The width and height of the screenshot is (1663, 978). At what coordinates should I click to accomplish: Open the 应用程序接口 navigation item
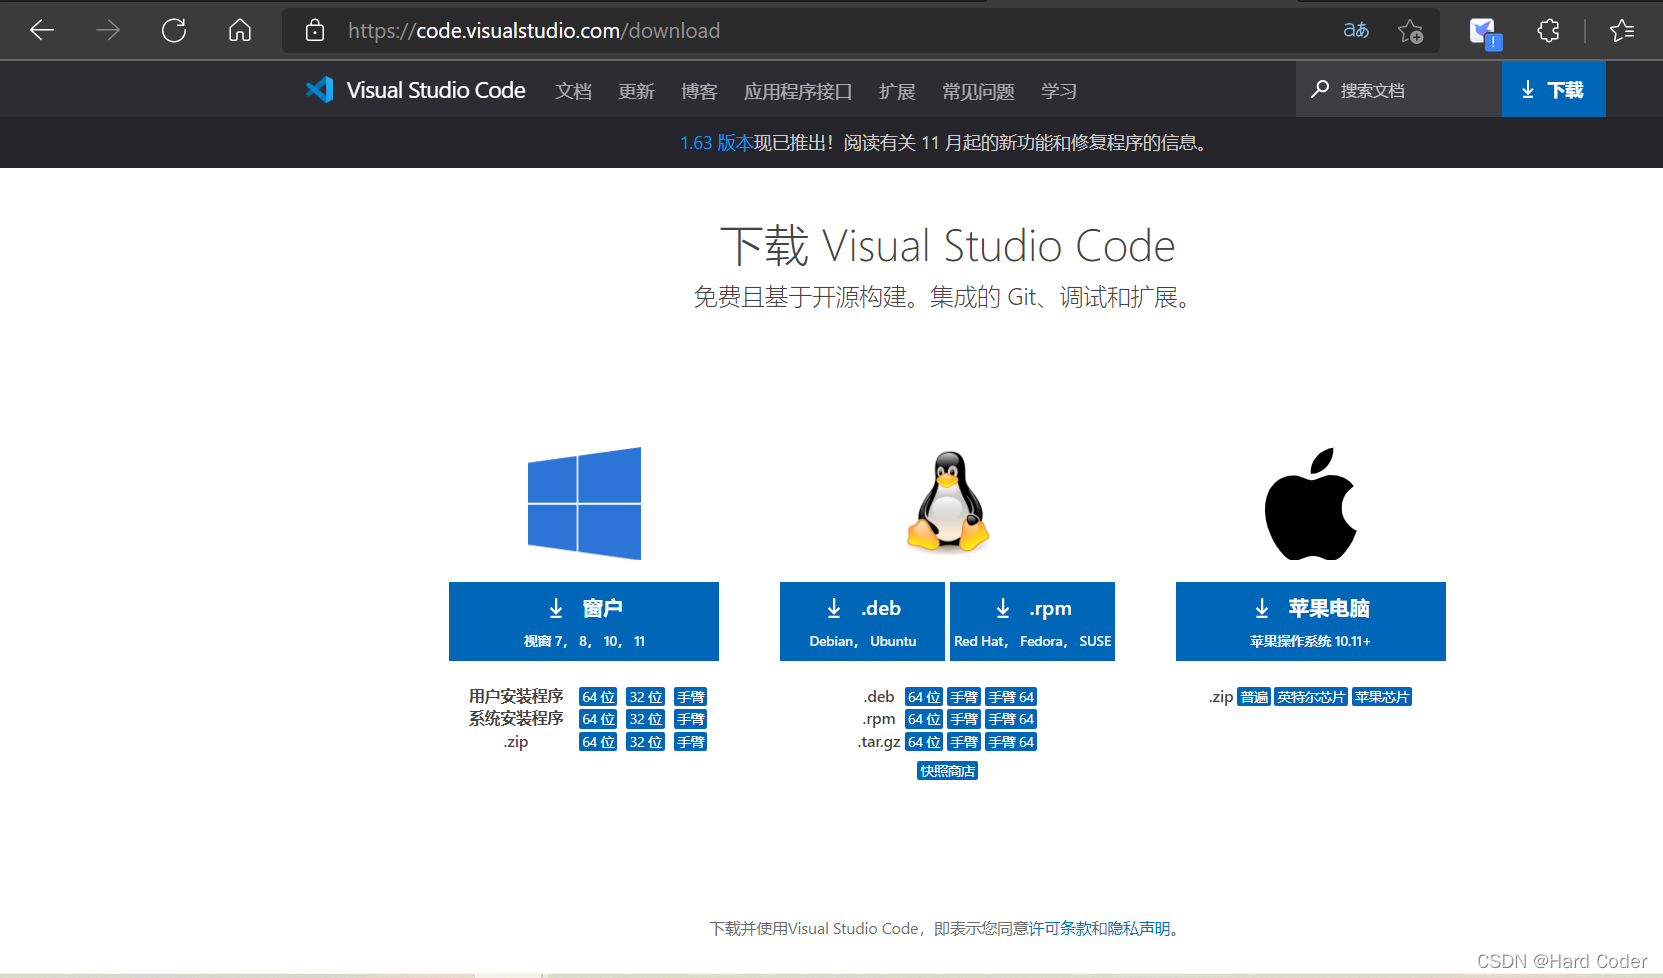pos(798,91)
